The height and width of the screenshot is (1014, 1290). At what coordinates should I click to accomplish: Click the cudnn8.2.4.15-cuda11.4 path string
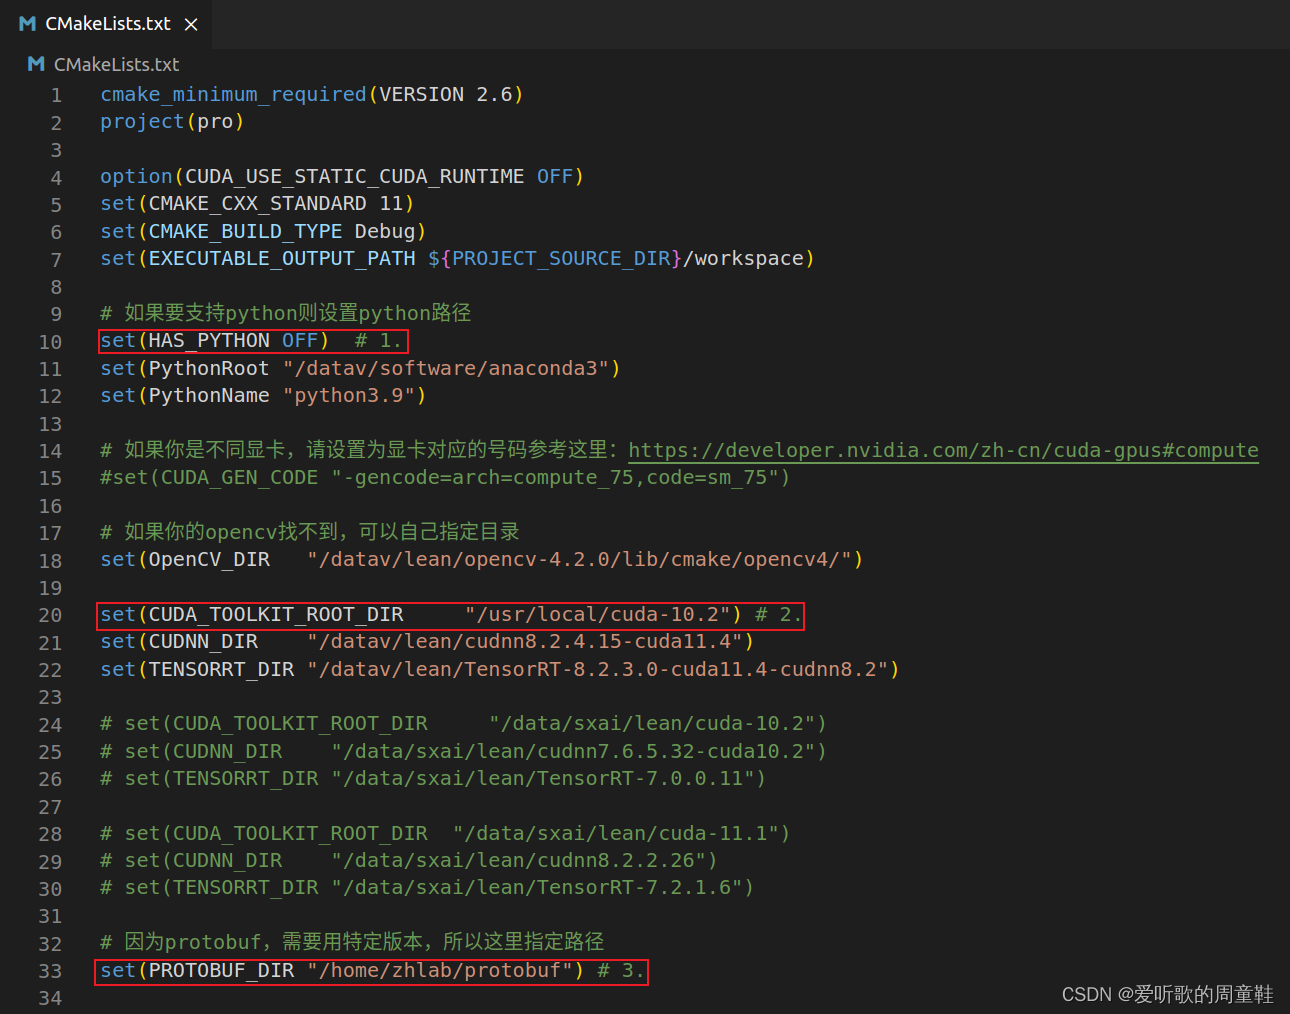525,641
